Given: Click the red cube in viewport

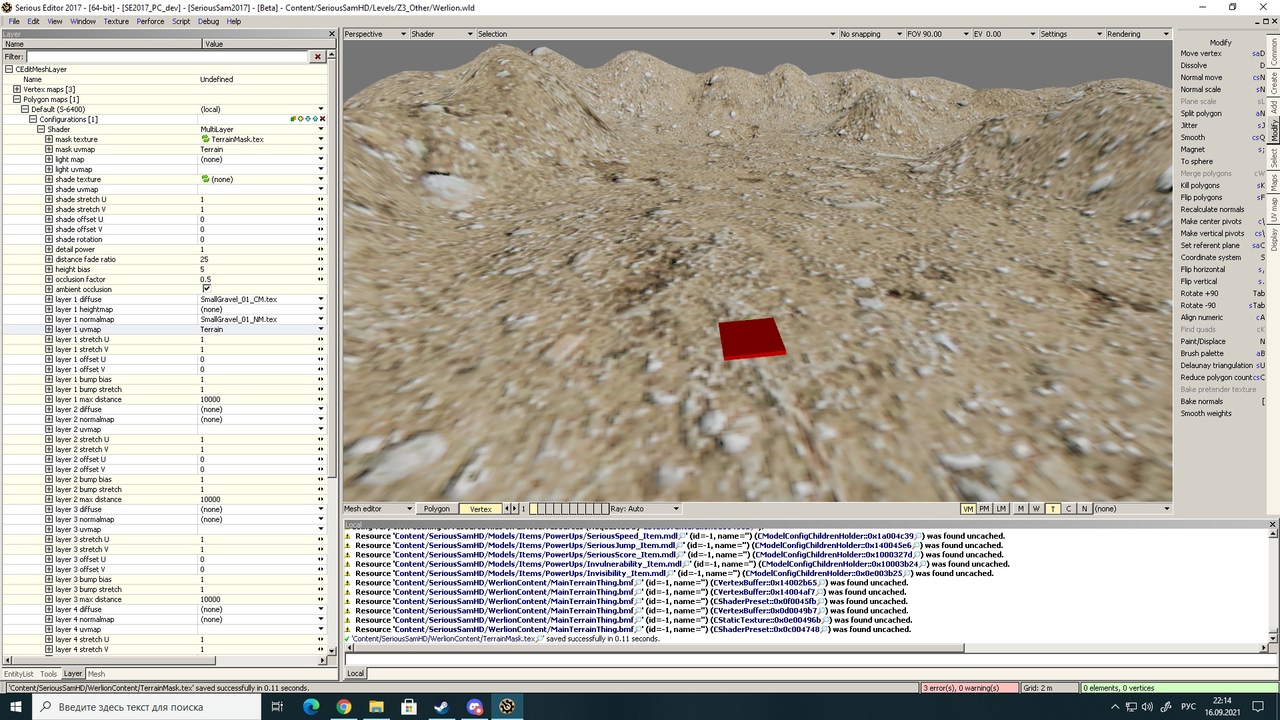Looking at the screenshot, I should 752,338.
